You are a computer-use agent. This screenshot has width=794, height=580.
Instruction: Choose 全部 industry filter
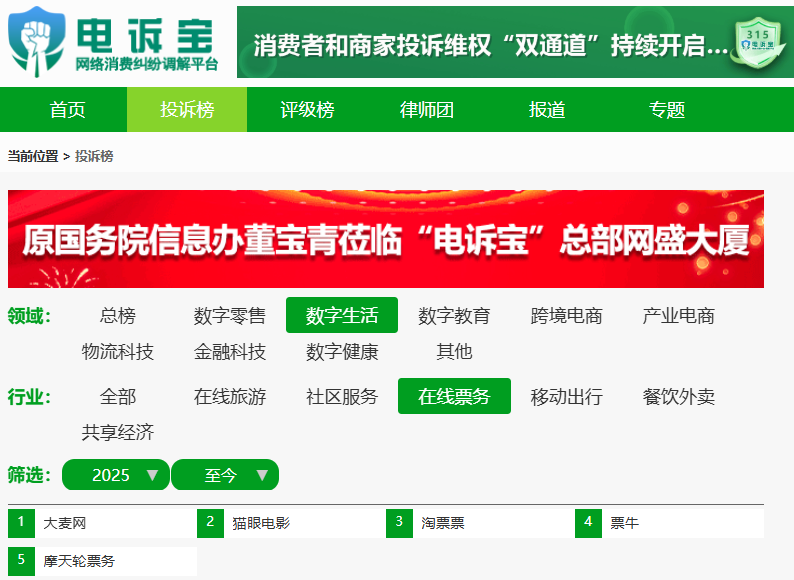tap(118, 396)
